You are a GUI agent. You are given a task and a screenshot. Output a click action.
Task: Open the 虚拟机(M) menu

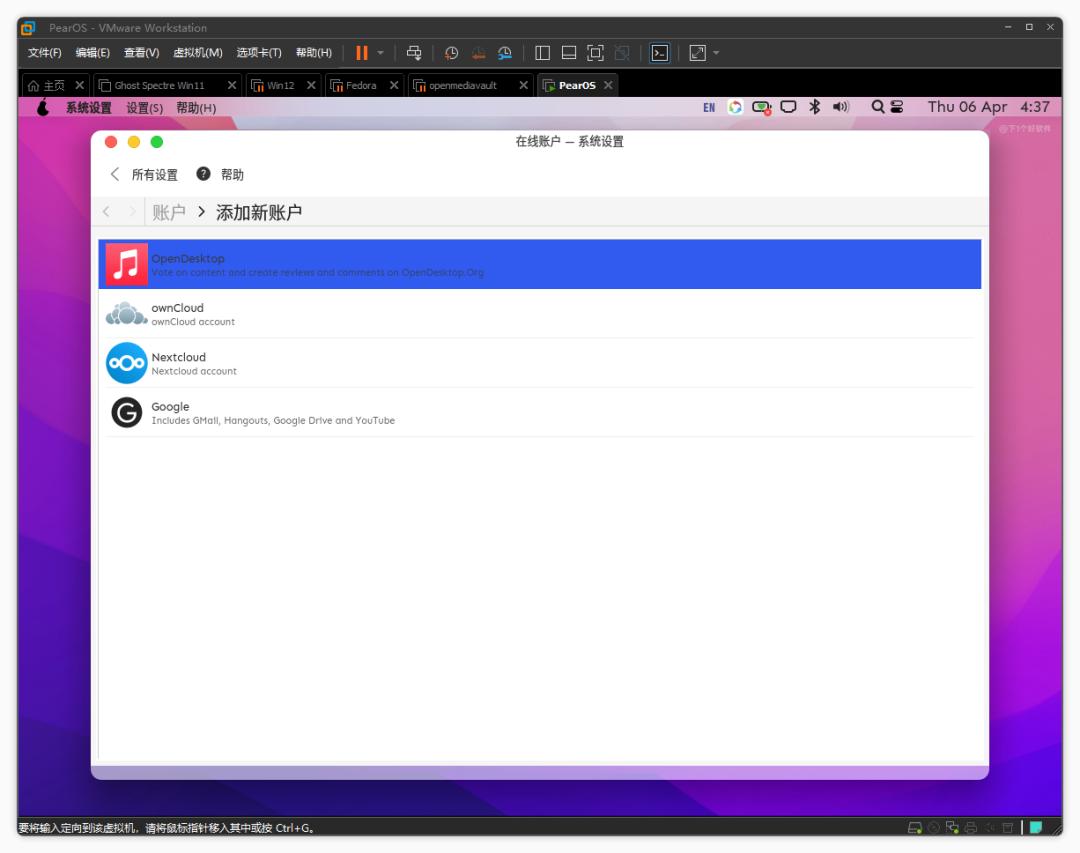[x=197, y=52]
